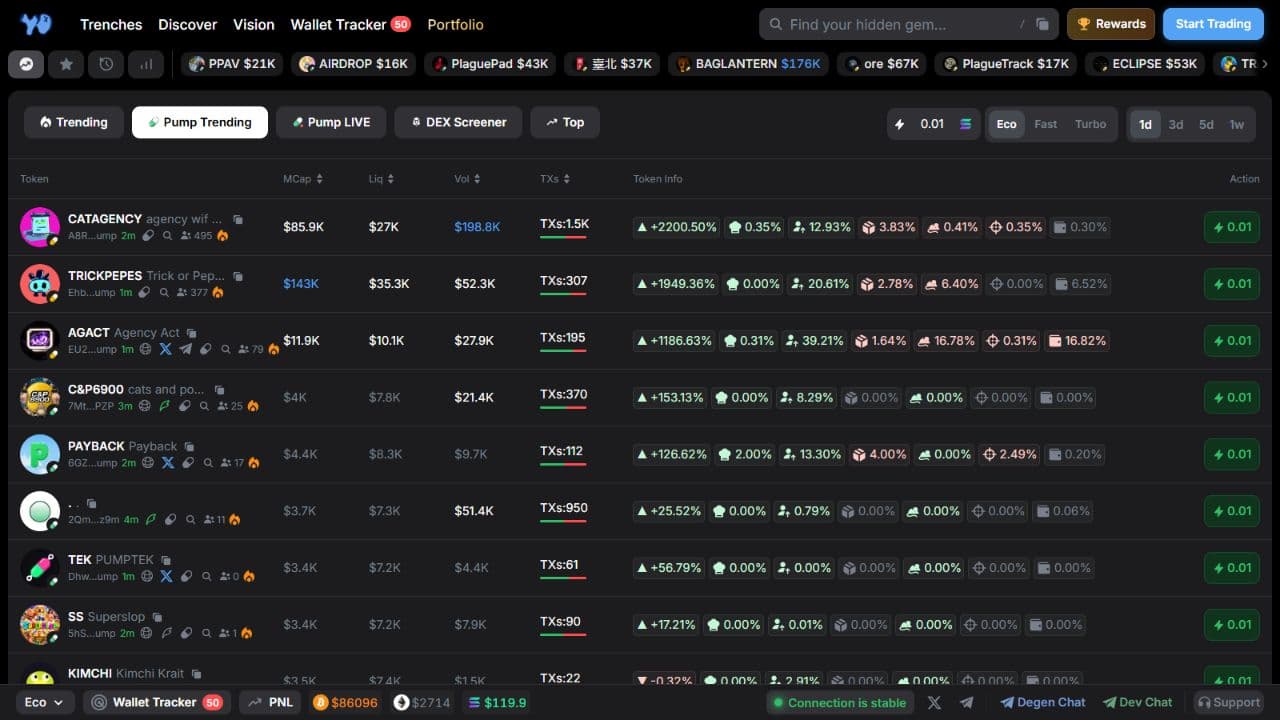Viewport: 1280px width, 720px height.
Task: Switch to Fast speed mode
Action: [x=1046, y=124]
